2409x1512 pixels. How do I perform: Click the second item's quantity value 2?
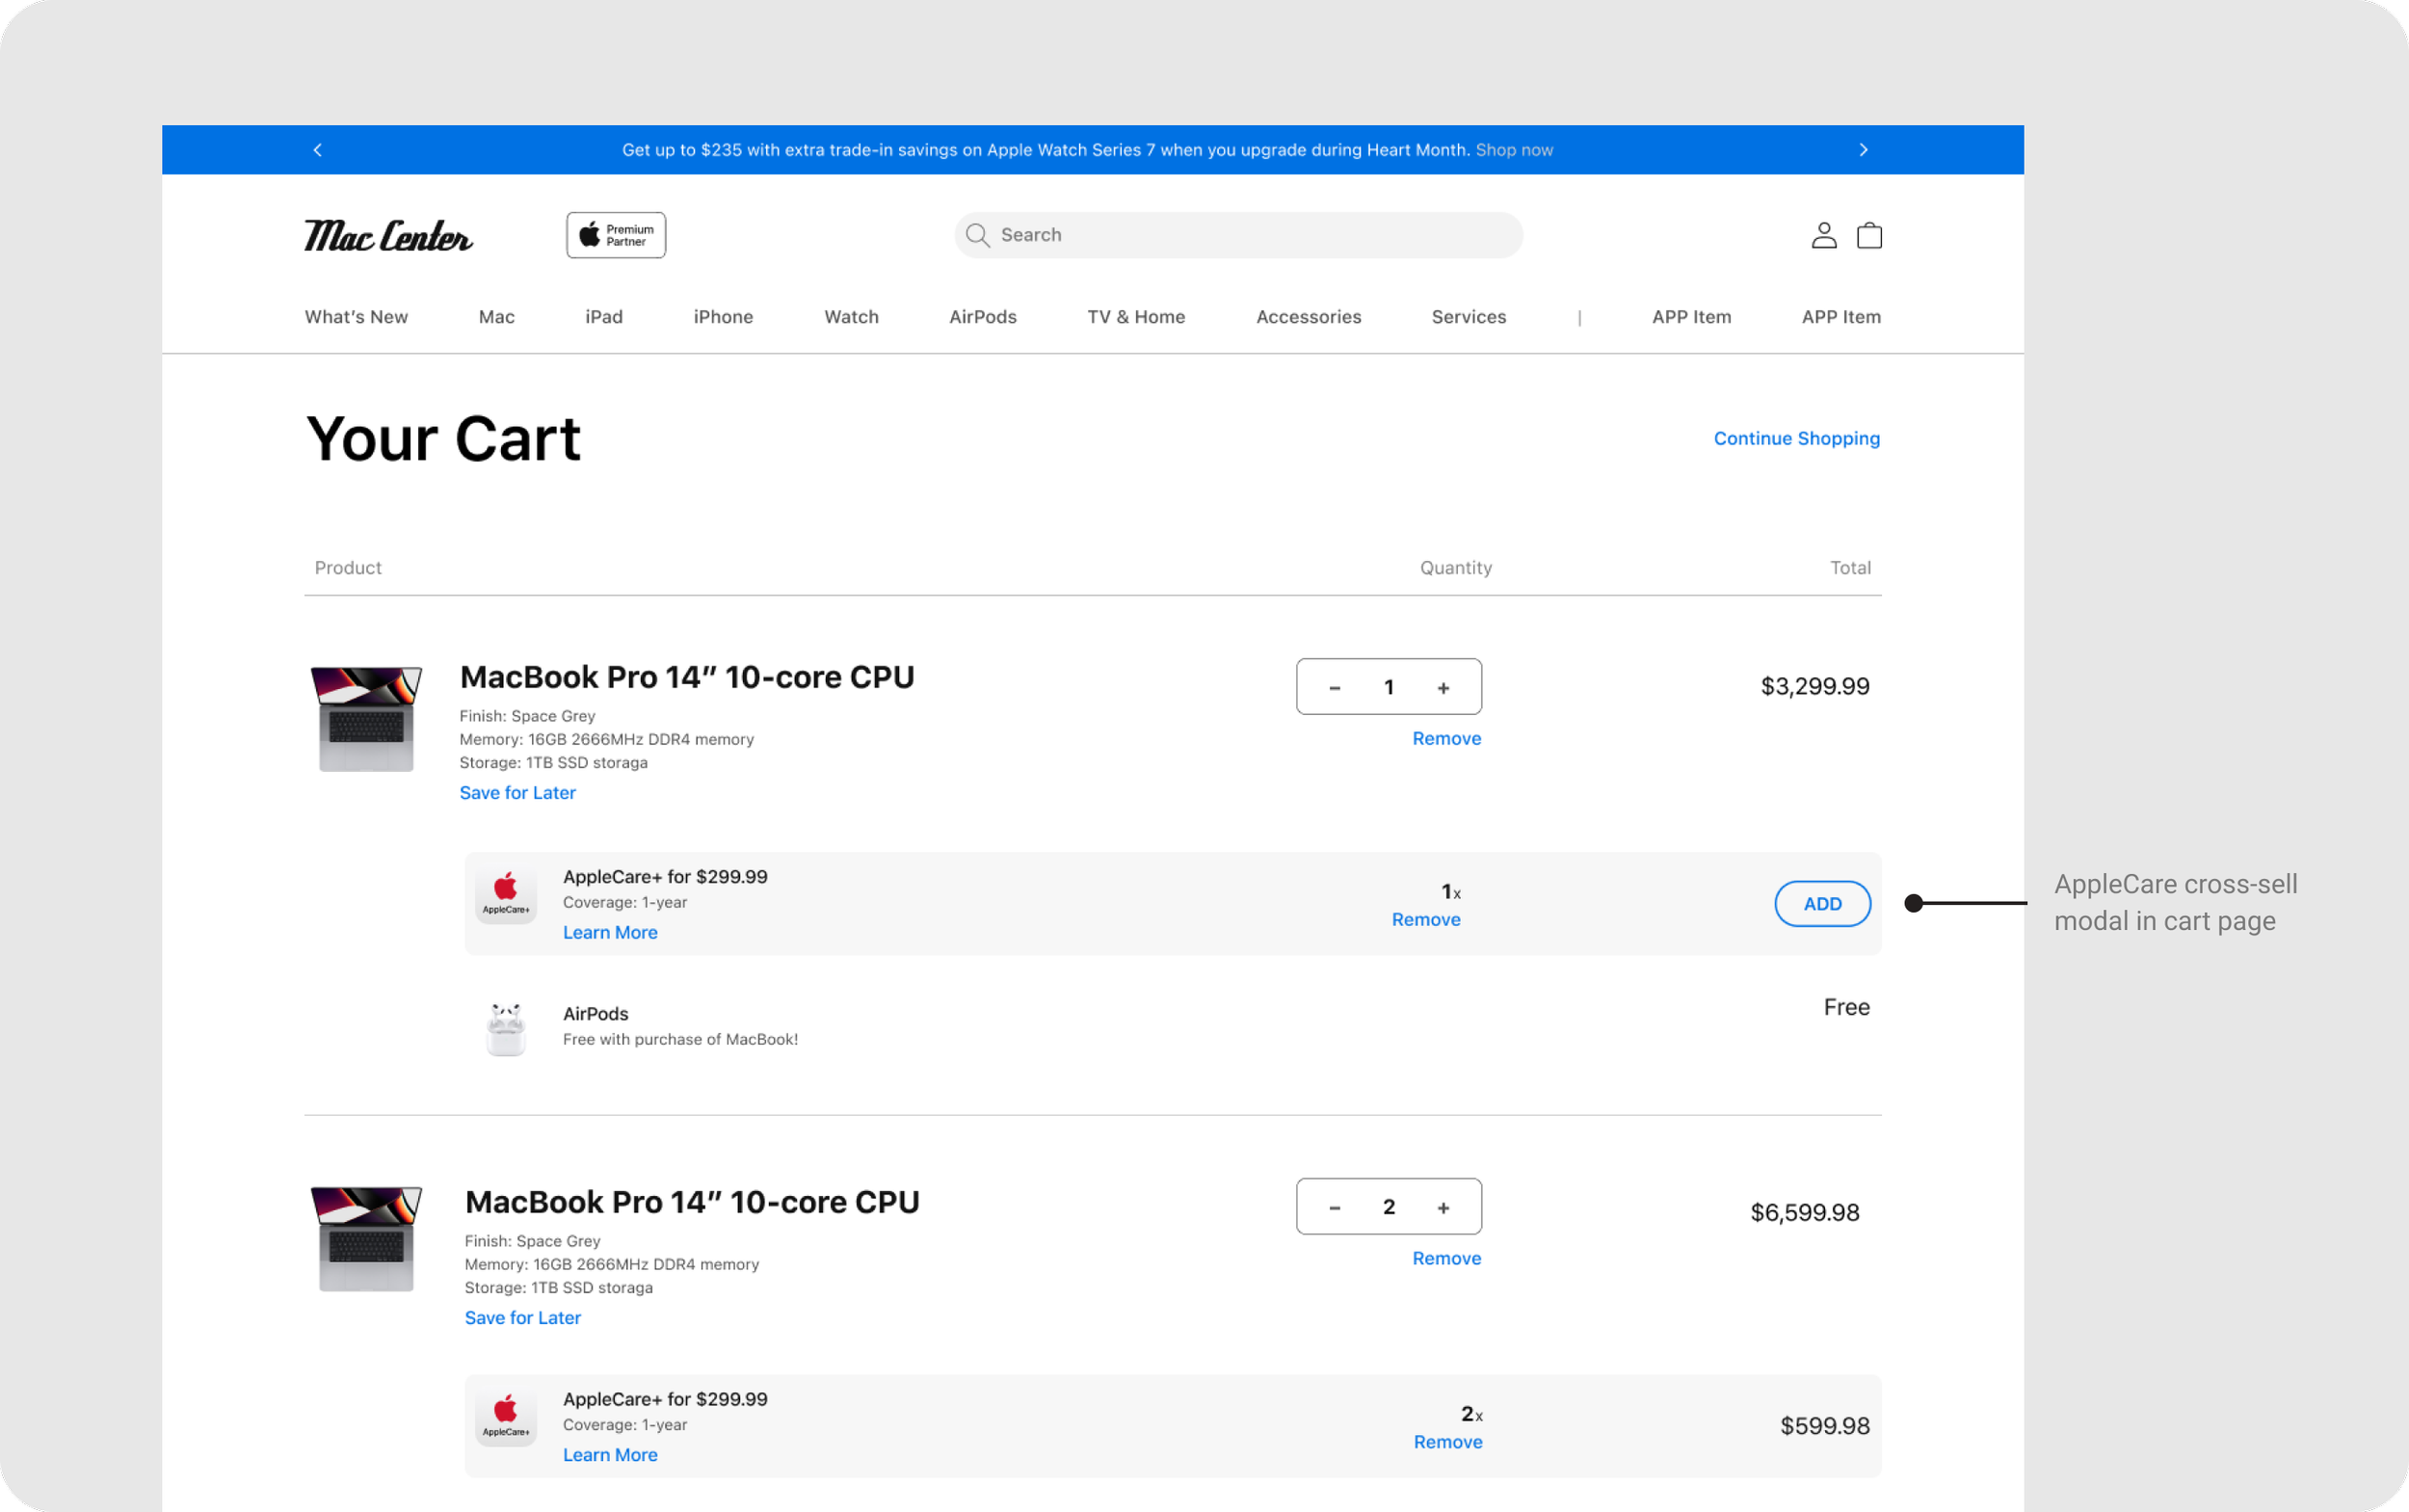[x=1389, y=1208]
